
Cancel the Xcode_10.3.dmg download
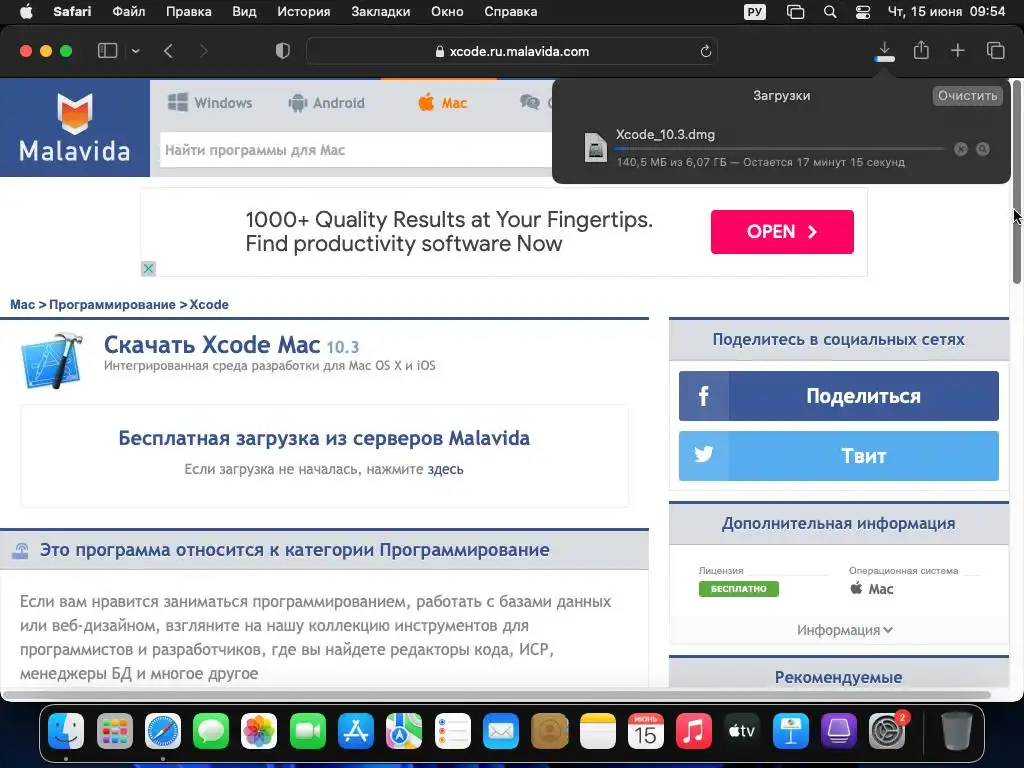pos(960,149)
